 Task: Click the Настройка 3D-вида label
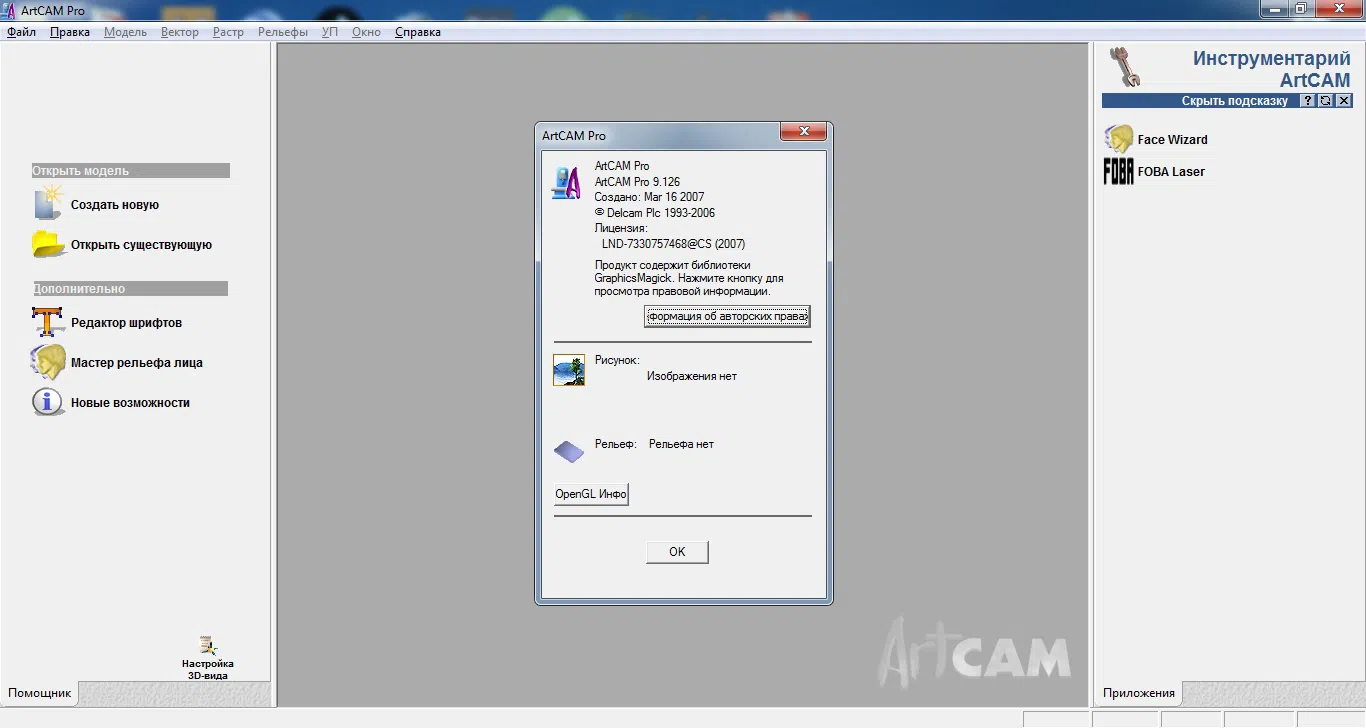(x=208, y=669)
